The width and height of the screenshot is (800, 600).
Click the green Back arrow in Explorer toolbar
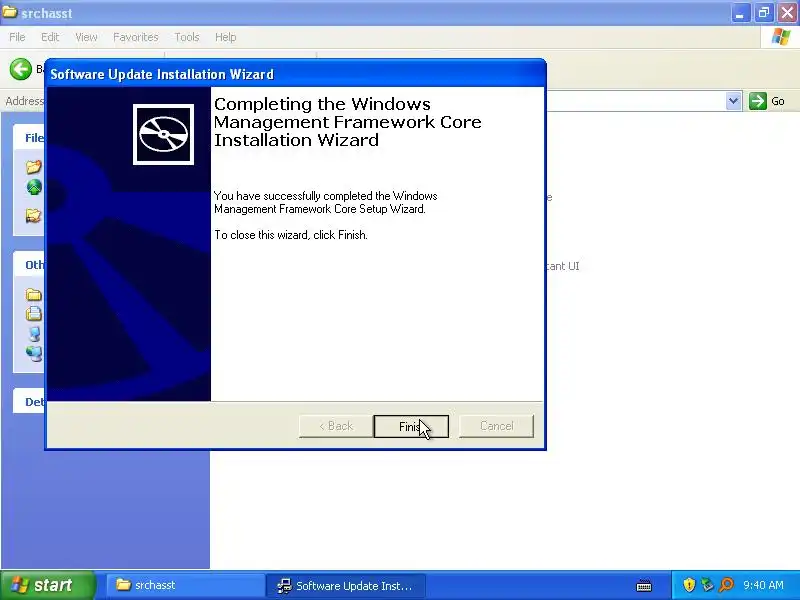[x=21, y=69]
